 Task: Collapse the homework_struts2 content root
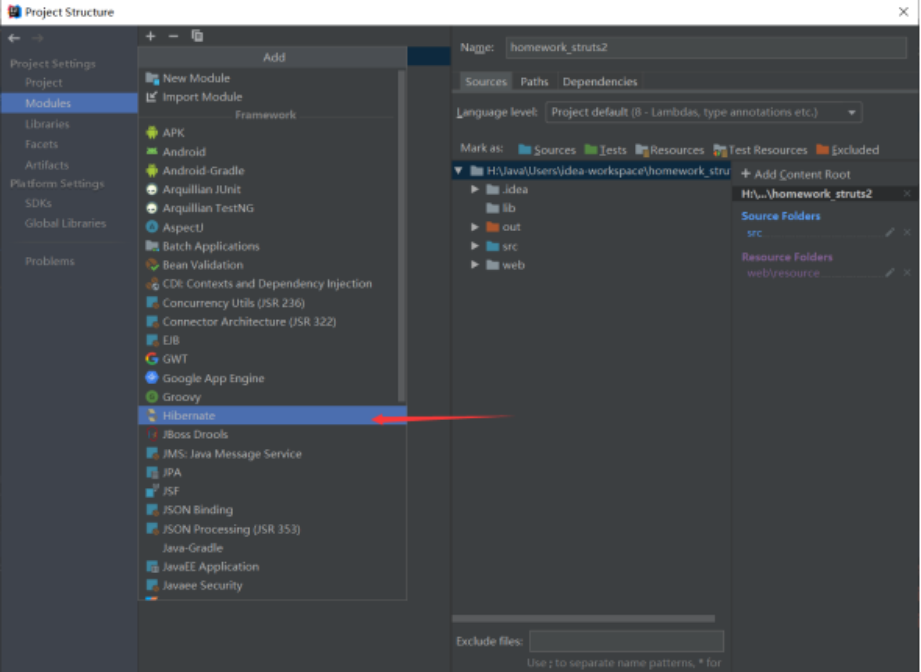(458, 171)
